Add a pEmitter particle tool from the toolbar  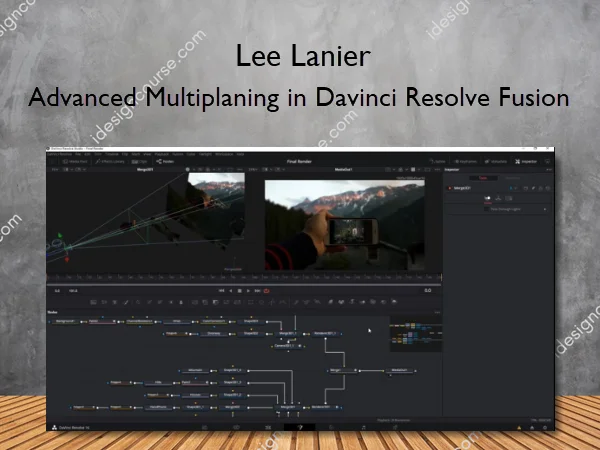coord(296,302)
